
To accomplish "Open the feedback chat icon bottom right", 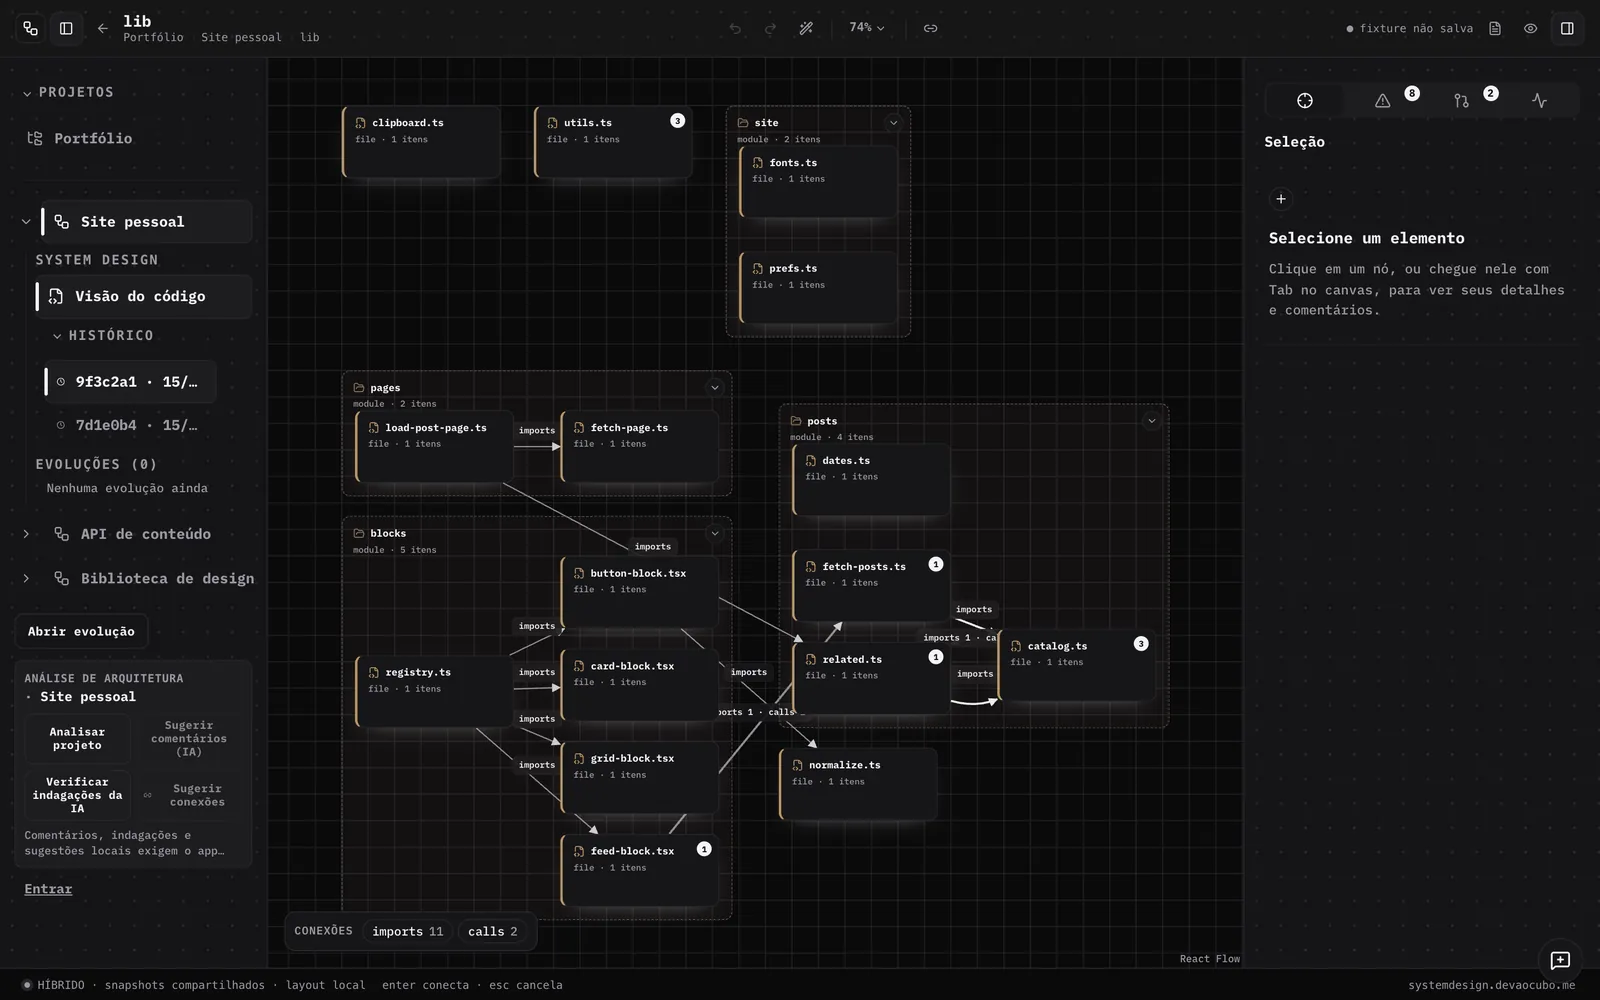I will [1559, 960].
